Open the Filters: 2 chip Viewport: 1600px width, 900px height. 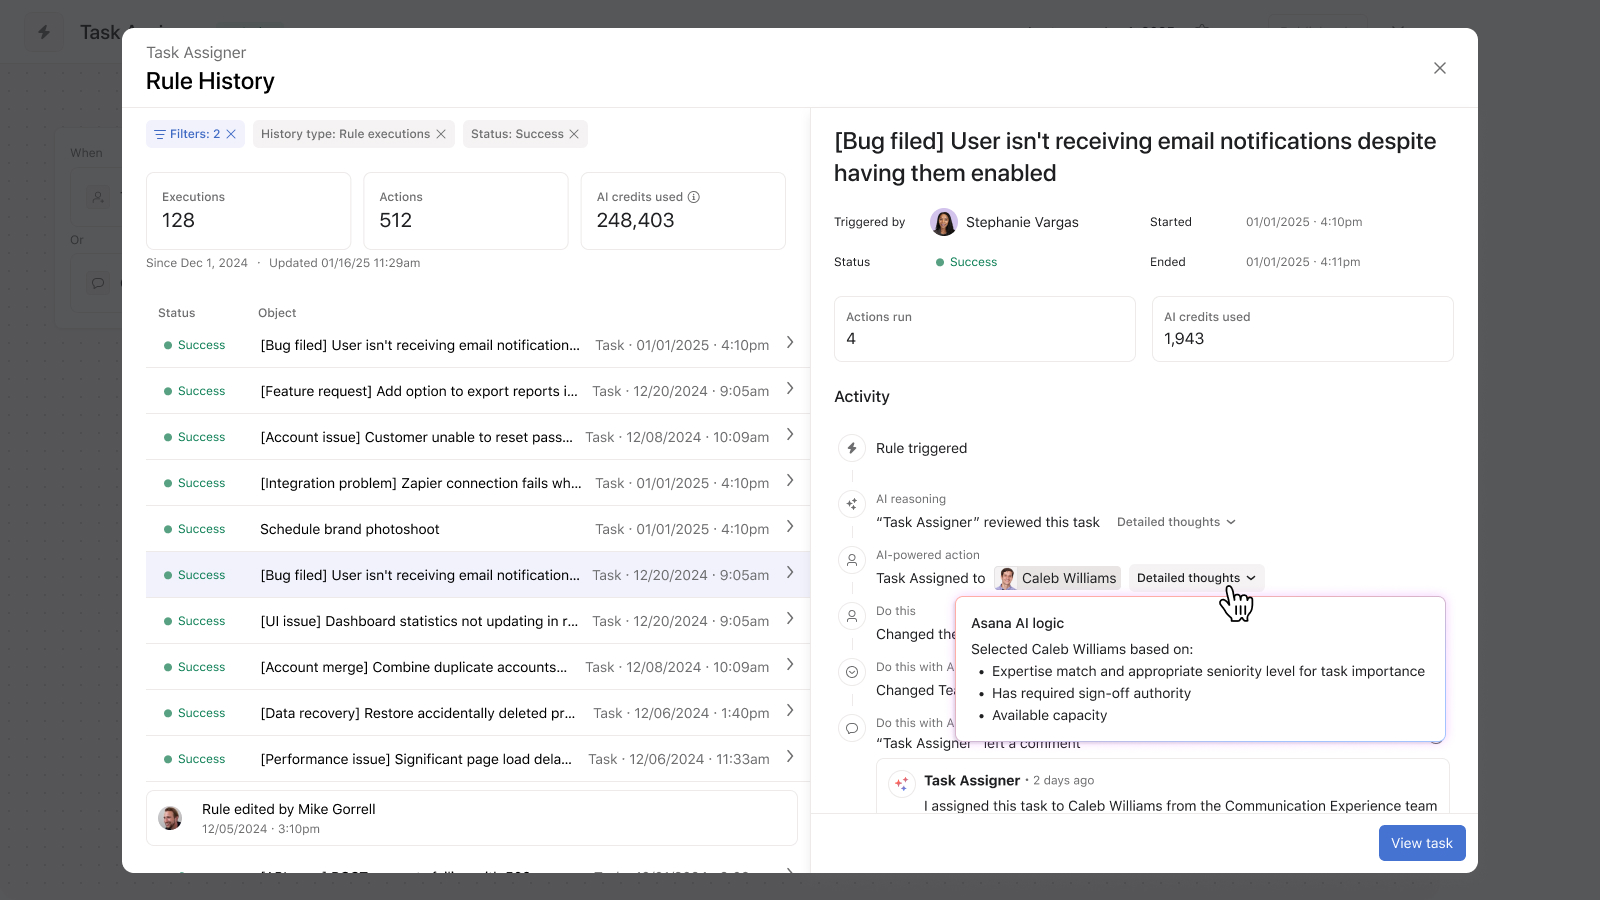click(194, 133)
